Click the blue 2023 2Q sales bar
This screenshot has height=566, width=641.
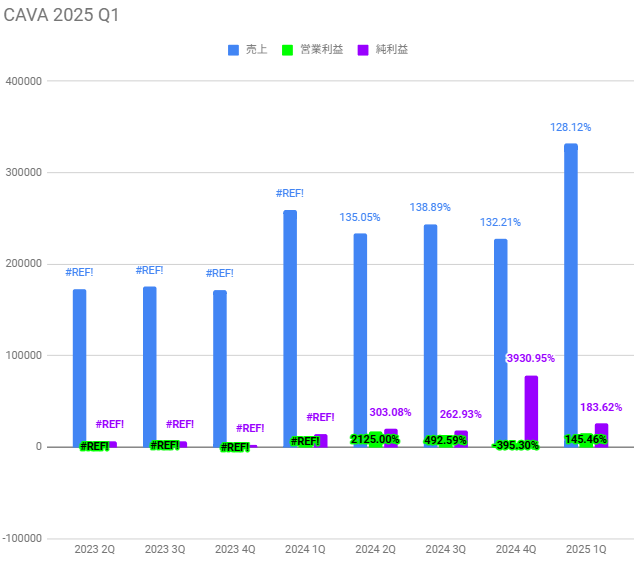80,368
